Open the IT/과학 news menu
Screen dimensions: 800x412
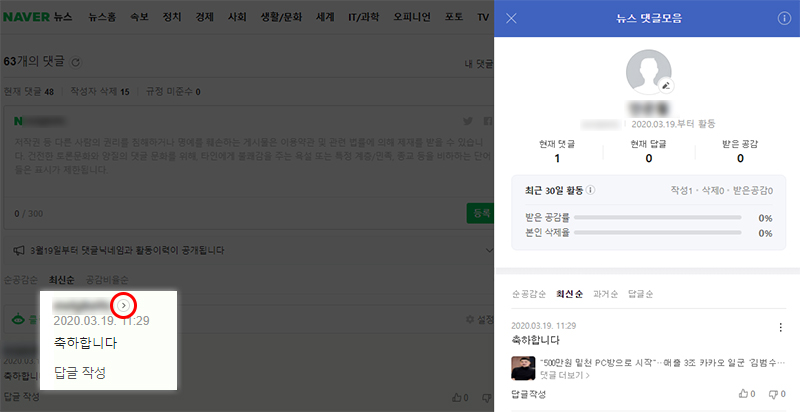[x=369, y=18]
